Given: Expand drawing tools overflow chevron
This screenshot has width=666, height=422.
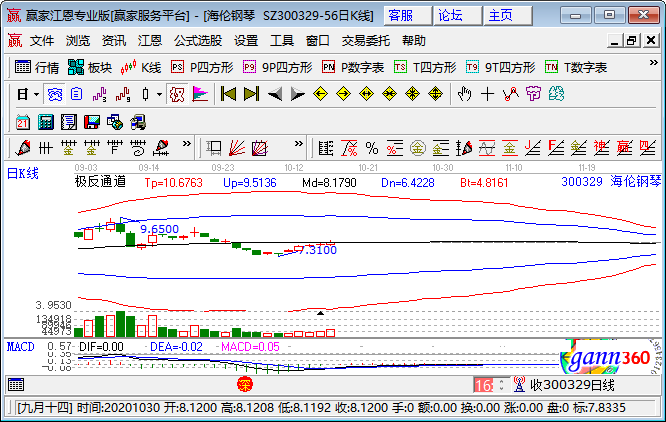Looking at the screenshot, I should [186, 143].
